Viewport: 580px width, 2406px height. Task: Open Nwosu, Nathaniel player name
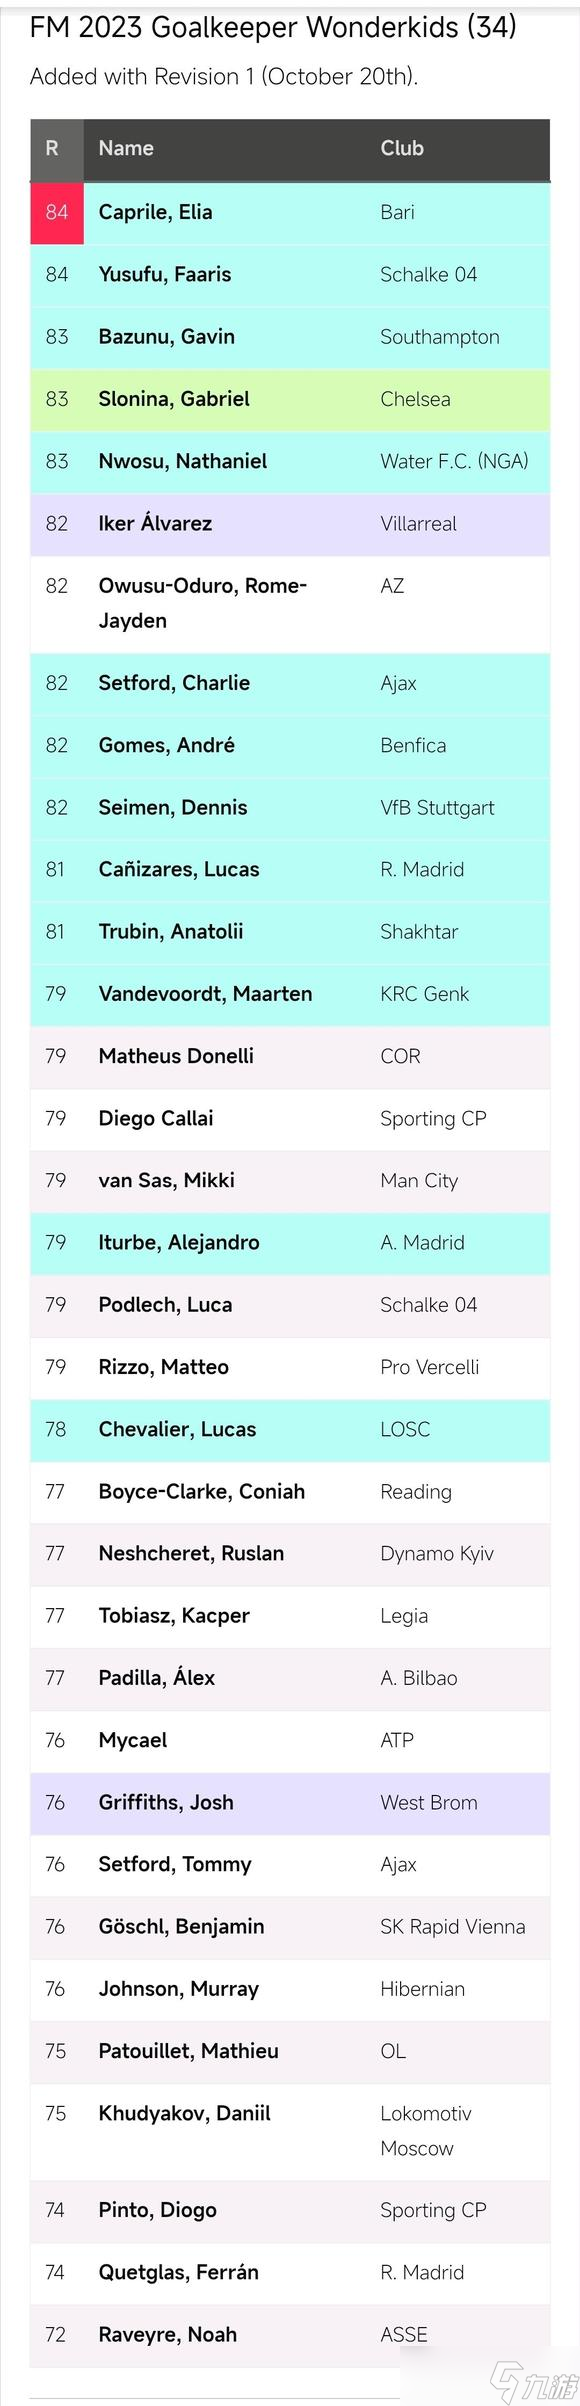(x=183, y=461)
